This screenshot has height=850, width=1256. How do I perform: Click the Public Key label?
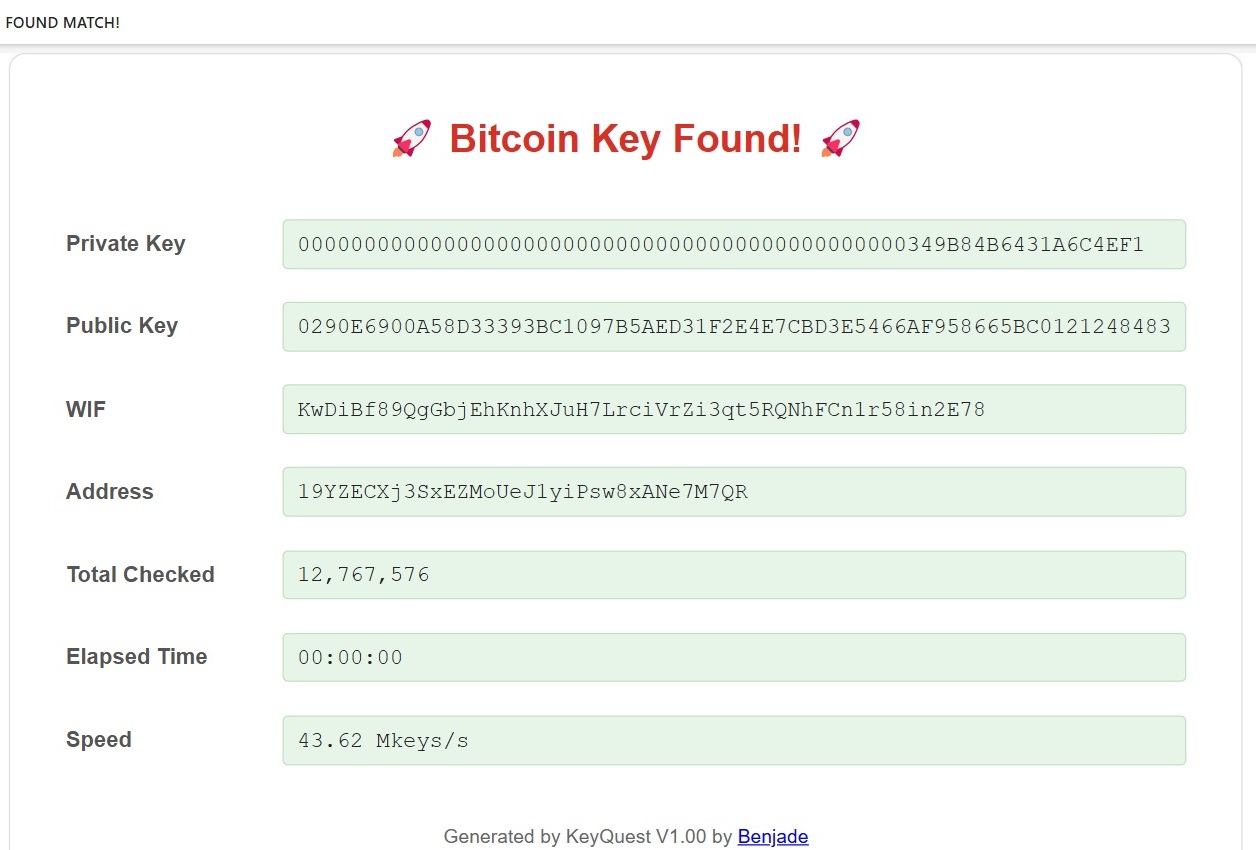(x=121, y=325)
